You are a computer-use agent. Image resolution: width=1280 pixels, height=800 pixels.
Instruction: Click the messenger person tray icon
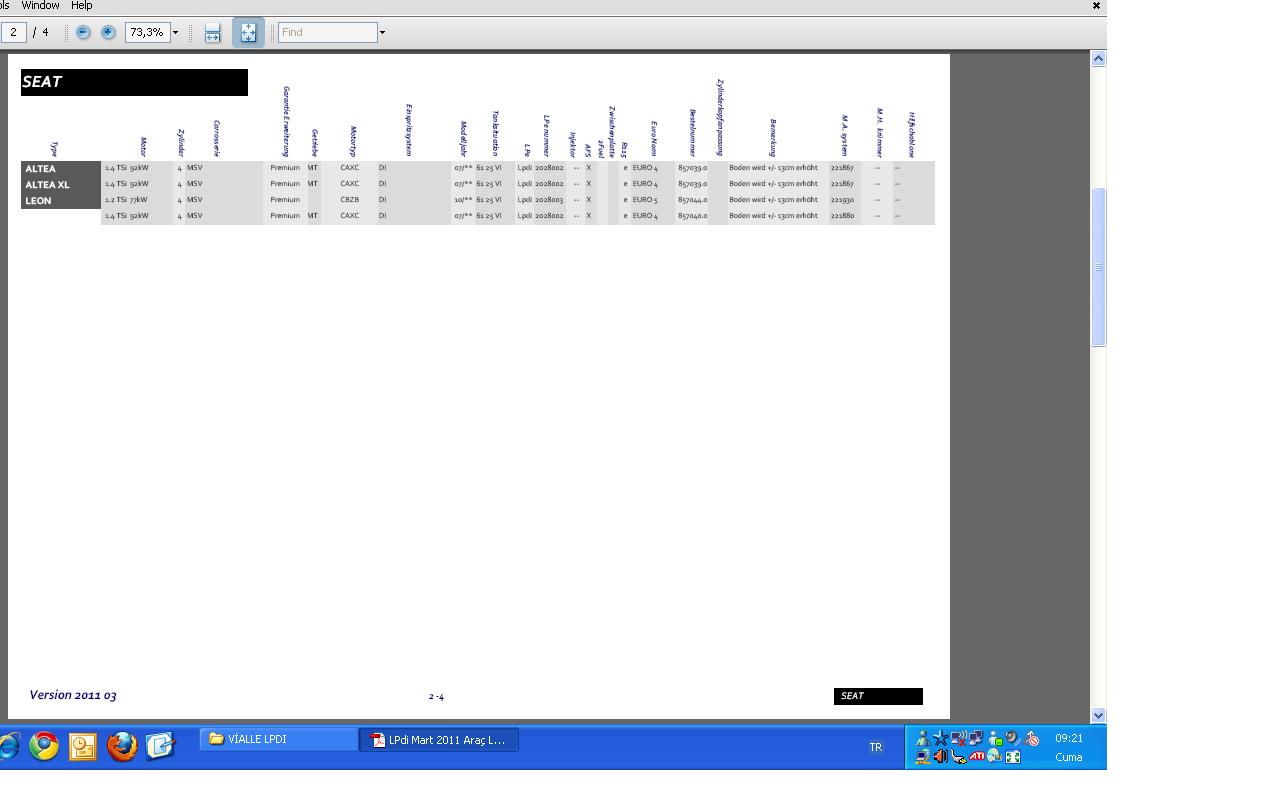923,739
